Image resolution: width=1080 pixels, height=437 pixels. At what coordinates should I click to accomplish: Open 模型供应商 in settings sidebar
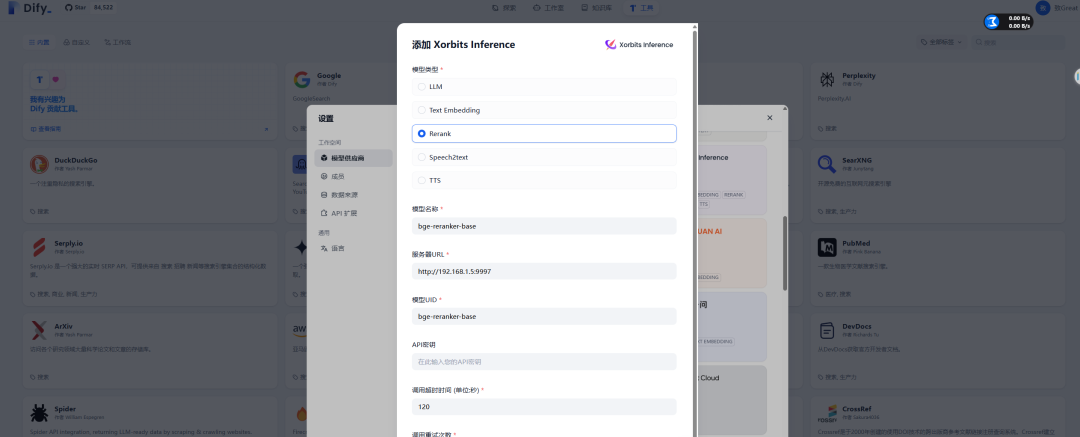point(353,159)
